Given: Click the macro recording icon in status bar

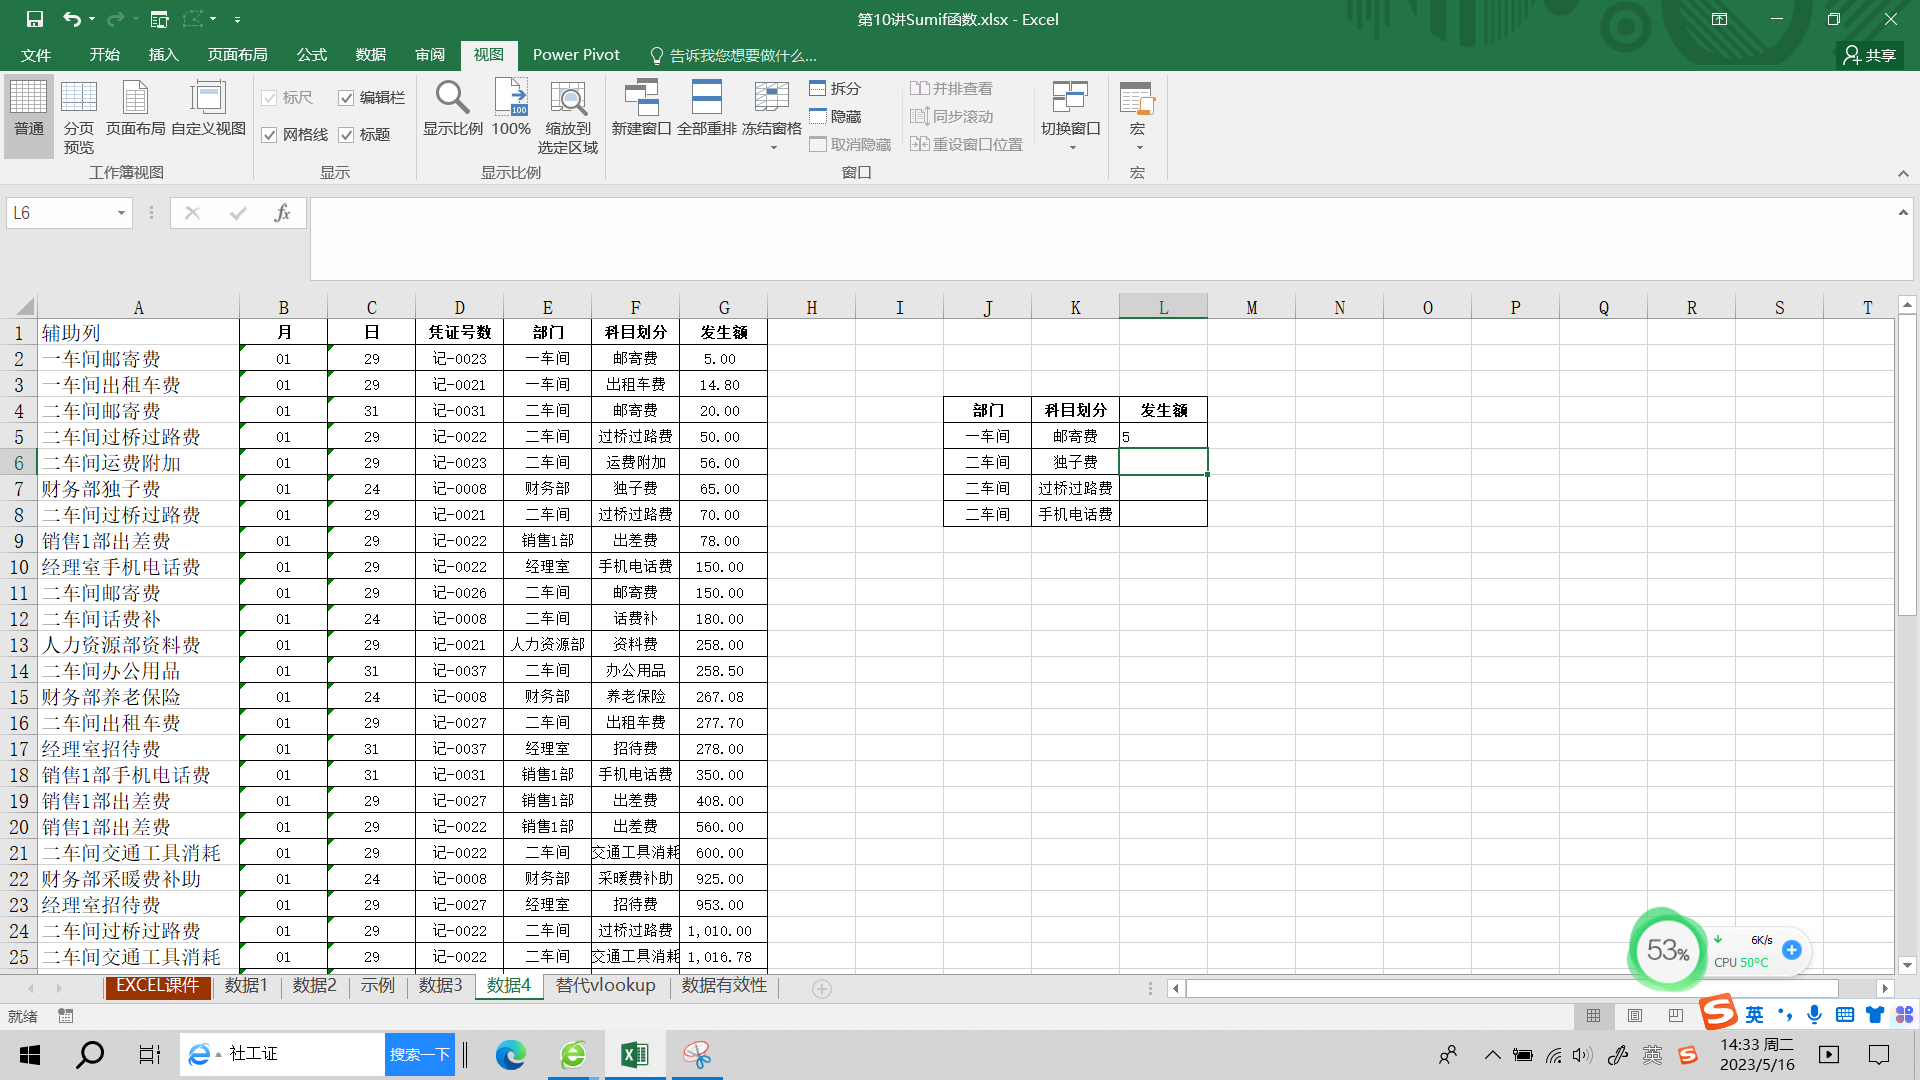Looking at the screenshot, I should tap(66, 1016).
